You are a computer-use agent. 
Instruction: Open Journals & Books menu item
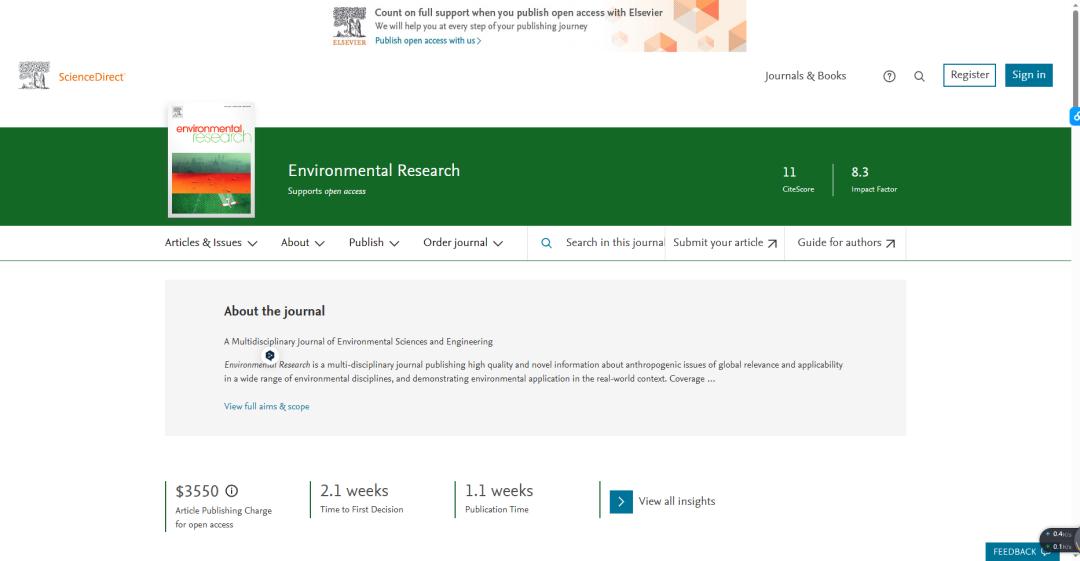pos(805,76)
